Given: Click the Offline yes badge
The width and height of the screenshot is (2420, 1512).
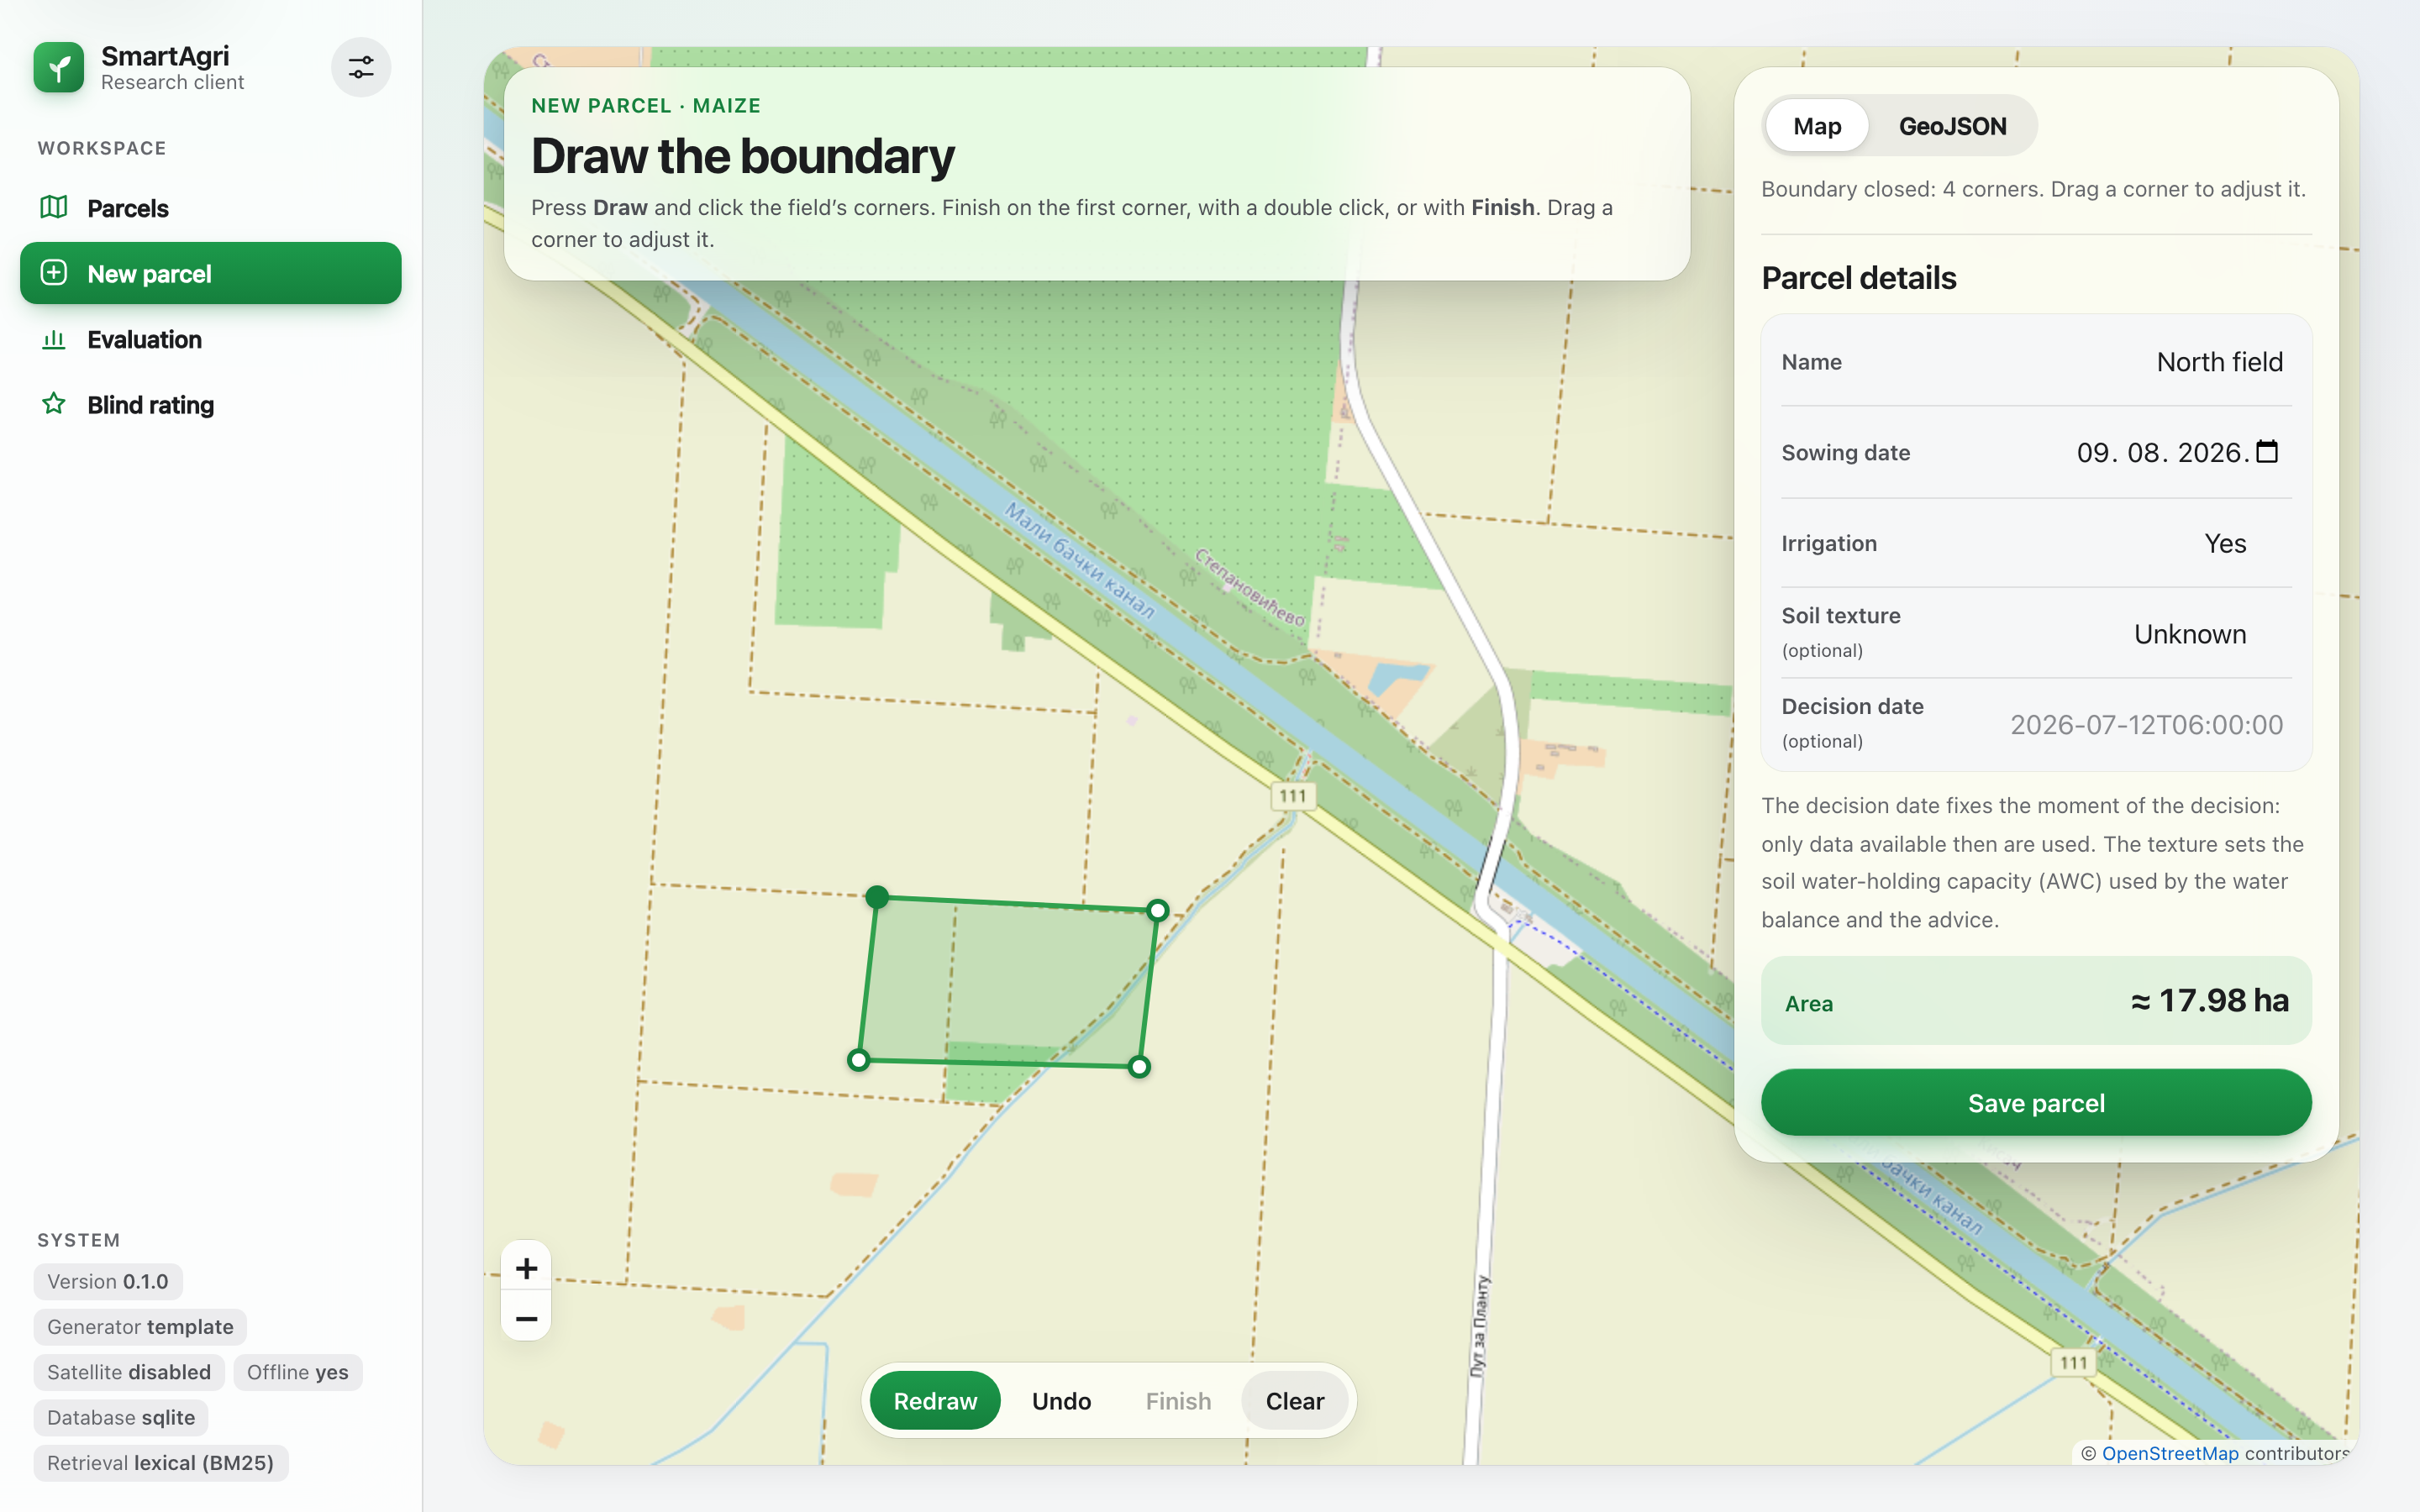Looking at the screenshot, I should [x=298, y=1372].
